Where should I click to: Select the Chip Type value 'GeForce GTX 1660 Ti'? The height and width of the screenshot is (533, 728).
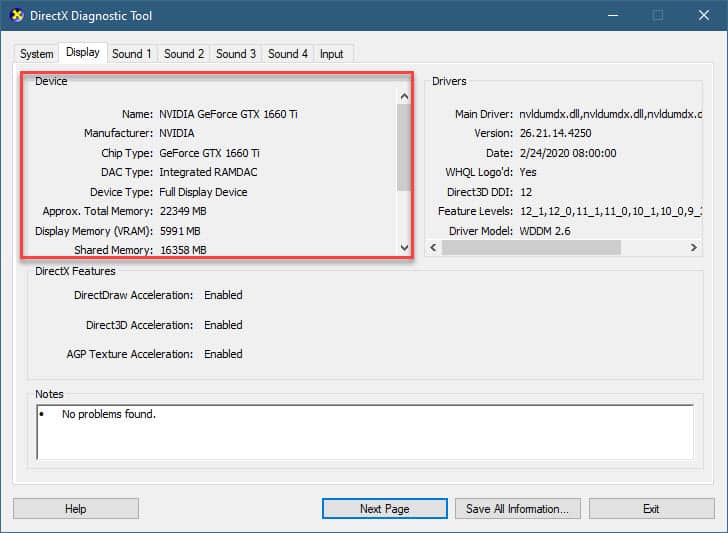(x=209, y=153)
